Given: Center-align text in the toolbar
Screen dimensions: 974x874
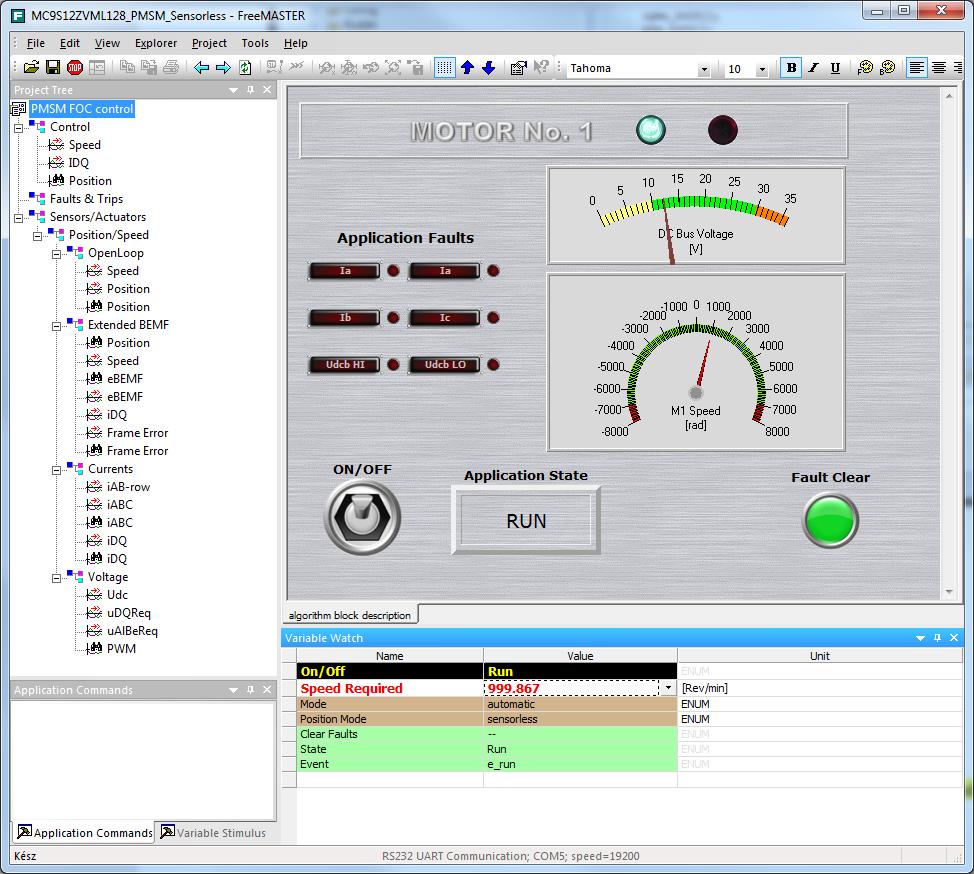Looking at the screenshot, I should tap(939, 67).
